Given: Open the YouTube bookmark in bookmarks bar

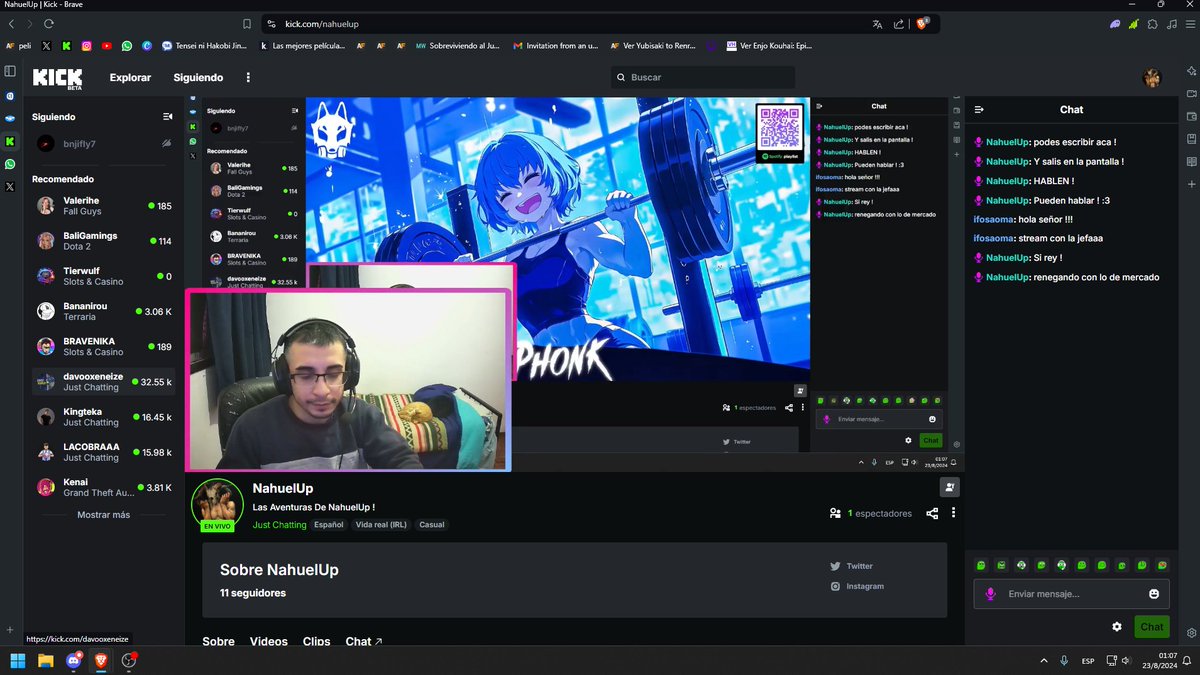Looking at the screenshot, I should click(x=107, y=45).
